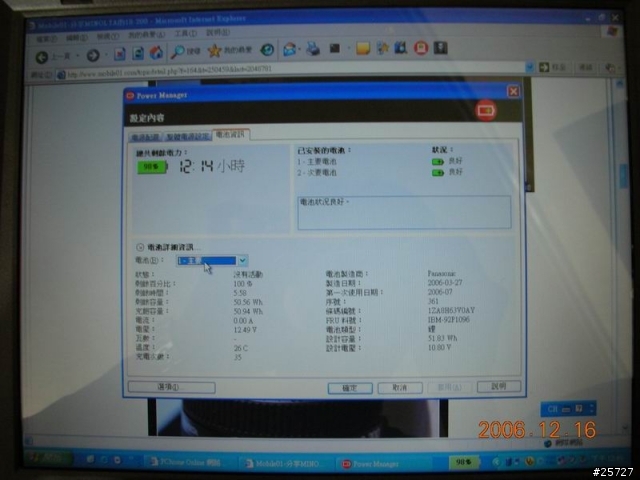Click the 說明 Help button in dialog
The width and height of the screenshot is (640, 480).
coord(499,386)
